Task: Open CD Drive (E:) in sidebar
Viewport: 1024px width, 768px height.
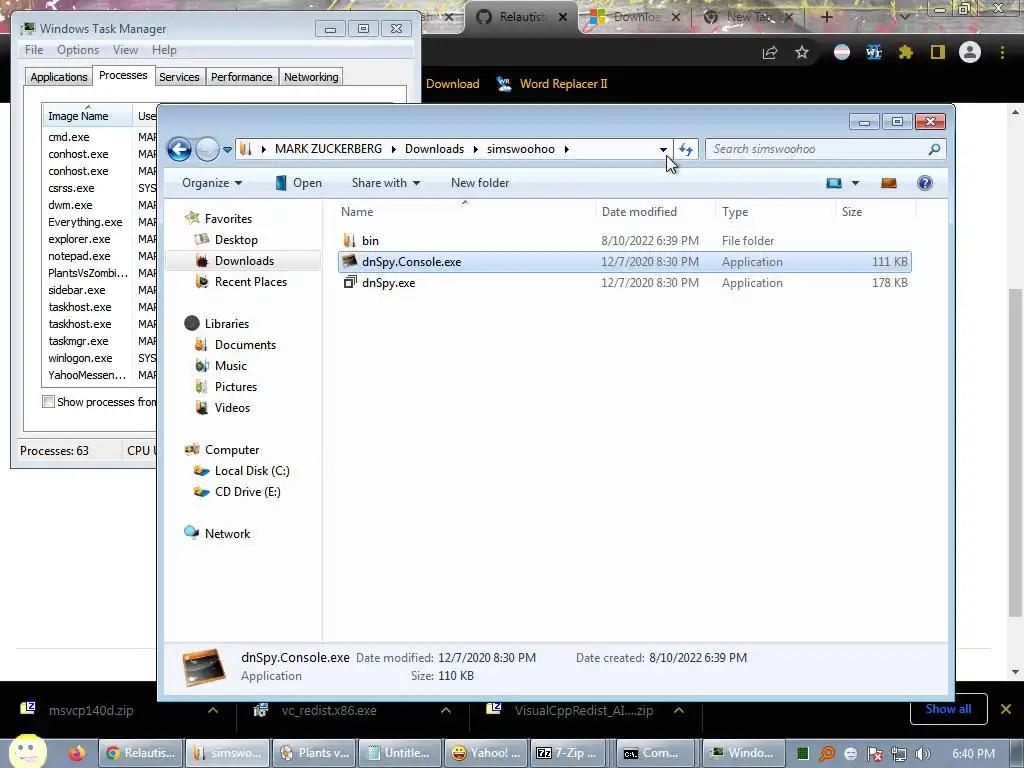Action: click(248, 492)
